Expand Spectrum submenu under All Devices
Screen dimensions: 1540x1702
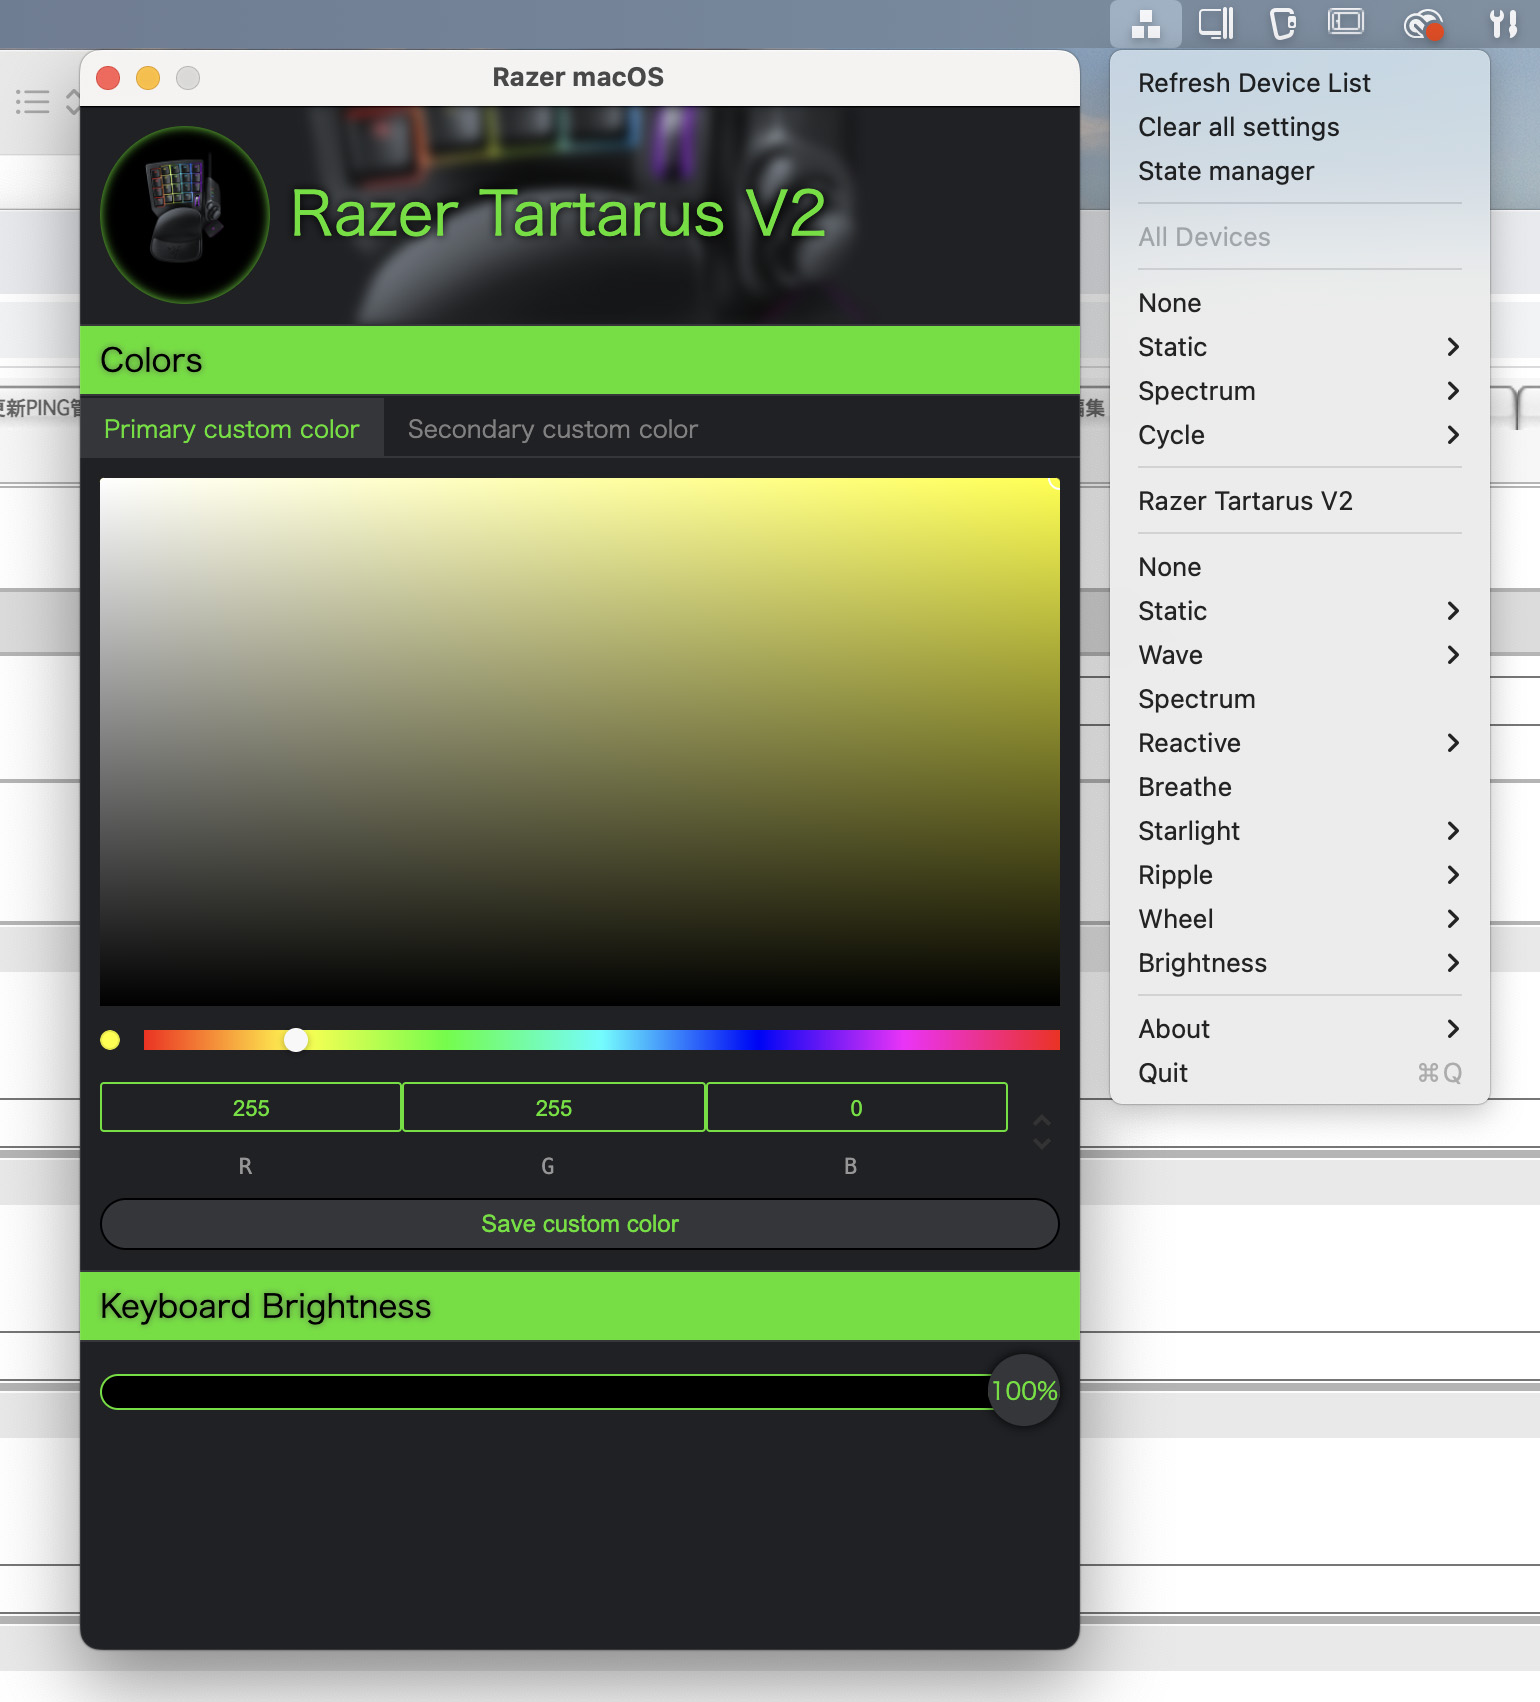1300,391
